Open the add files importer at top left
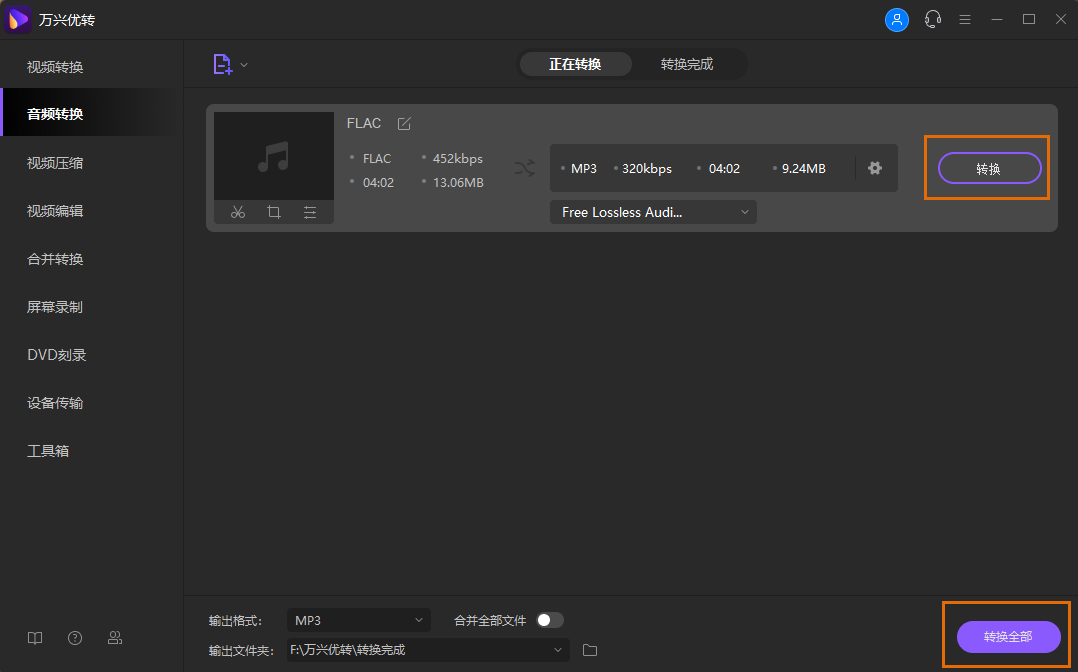1078x672 pixels. tap(222, 63)
